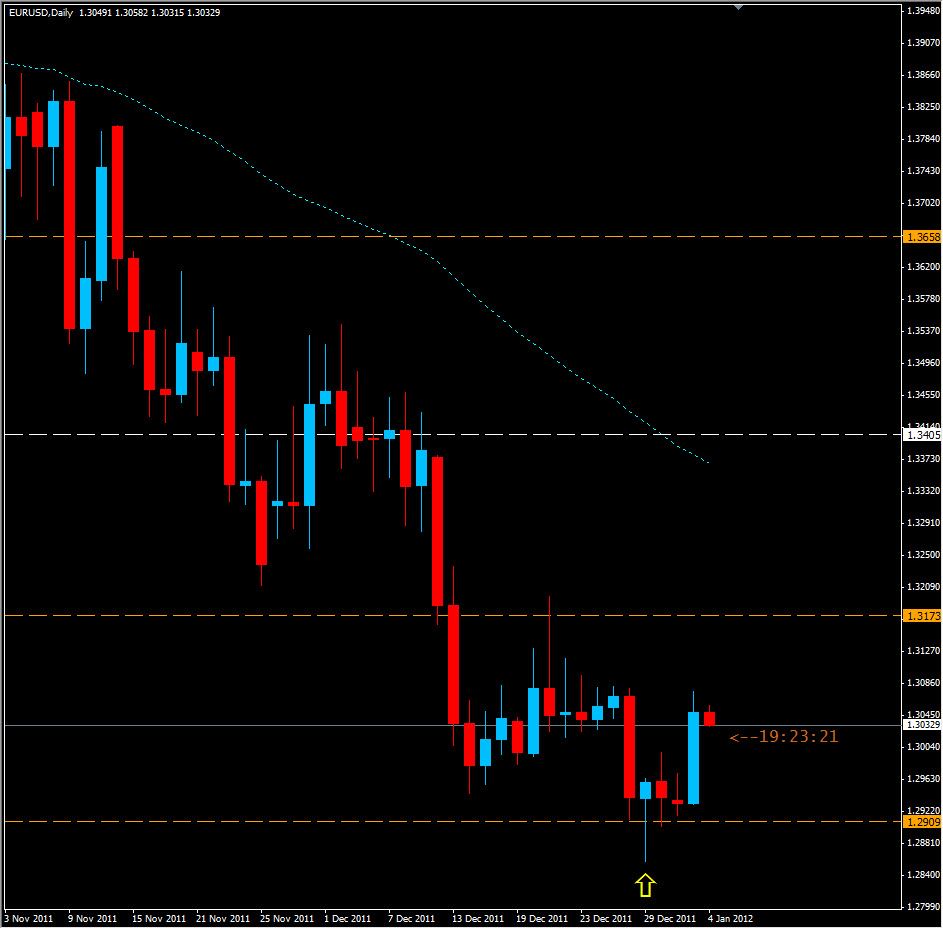Click the 1.39480 value on the price axis
This screenshot has width=943, height=929.
point(922,9)
